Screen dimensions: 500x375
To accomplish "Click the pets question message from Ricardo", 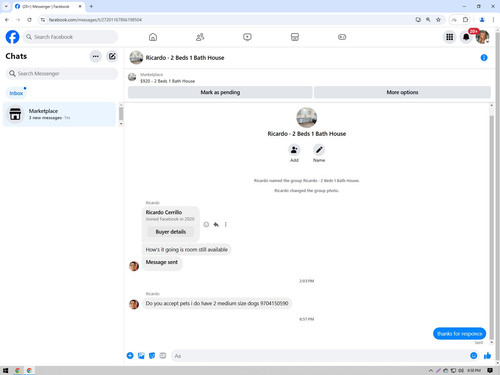I will pyautogui.click(x=217, y=303).
